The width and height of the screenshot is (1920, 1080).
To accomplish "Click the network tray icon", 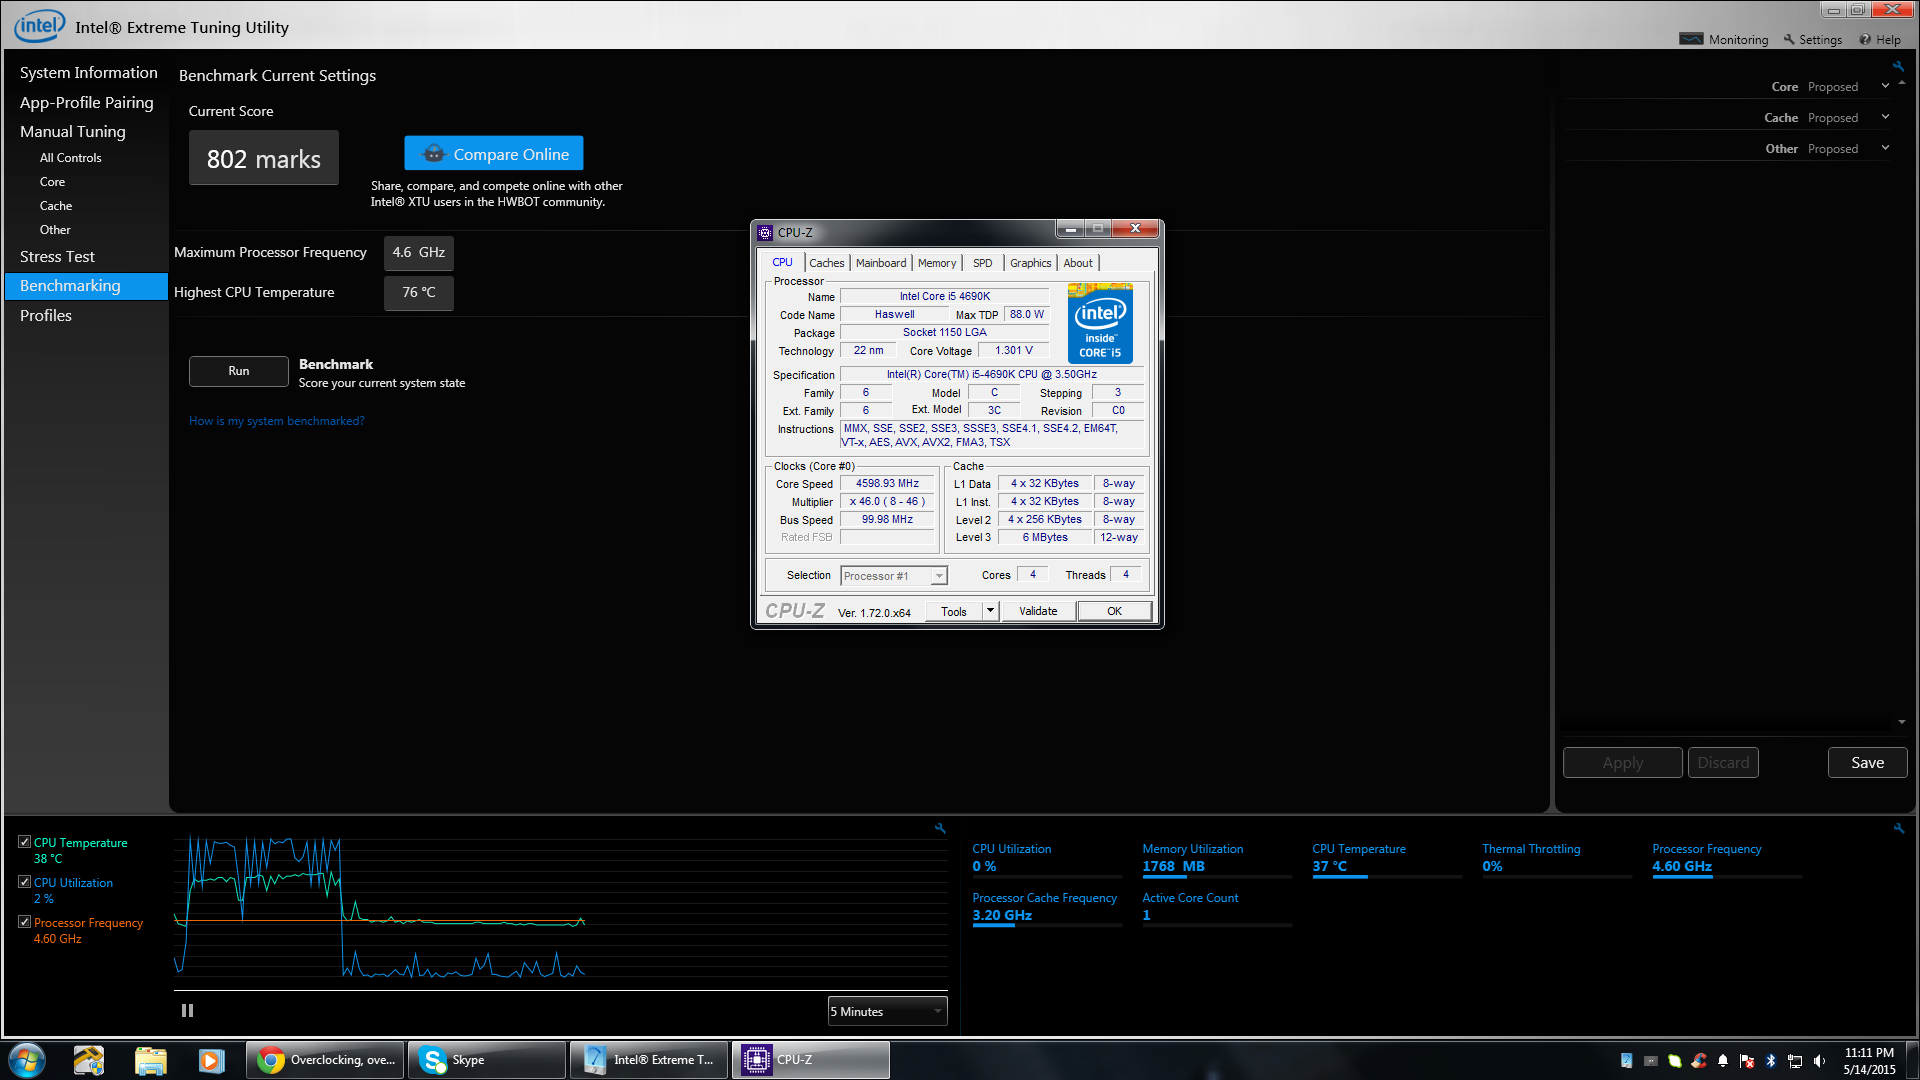I will pyautogui.click(x=1795, y=1061).
